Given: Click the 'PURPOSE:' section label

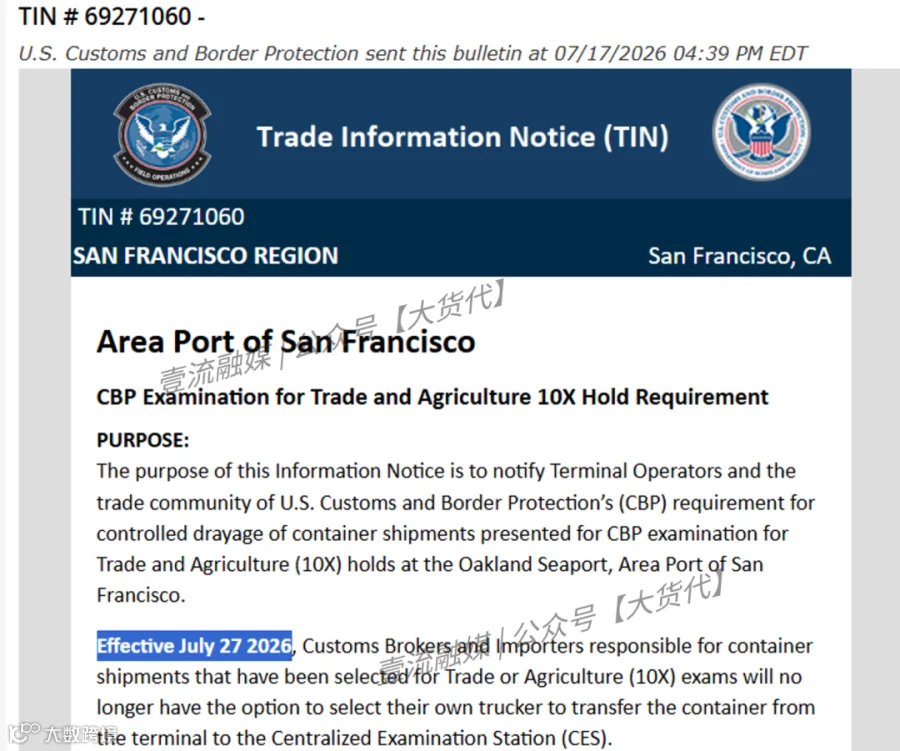Looking at the screenshot, I should pyautogui.click(x=143, y=440).
